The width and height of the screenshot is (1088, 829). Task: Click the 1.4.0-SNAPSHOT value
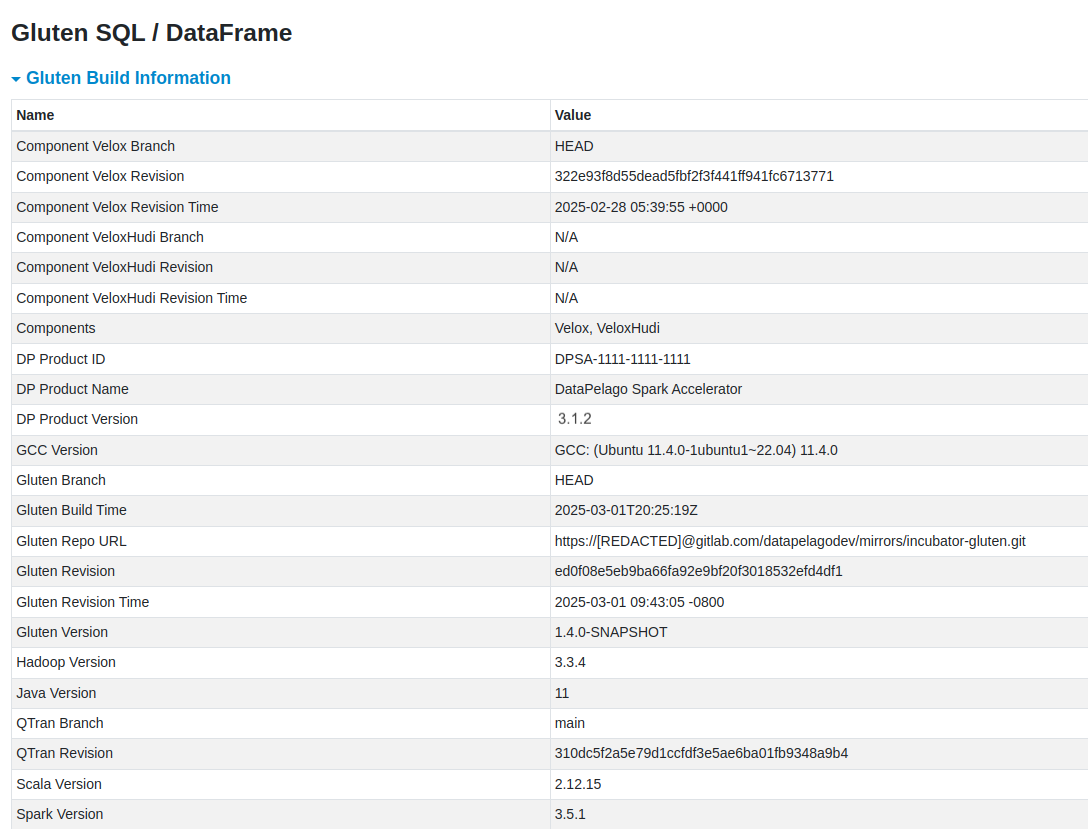coord(611,632)
